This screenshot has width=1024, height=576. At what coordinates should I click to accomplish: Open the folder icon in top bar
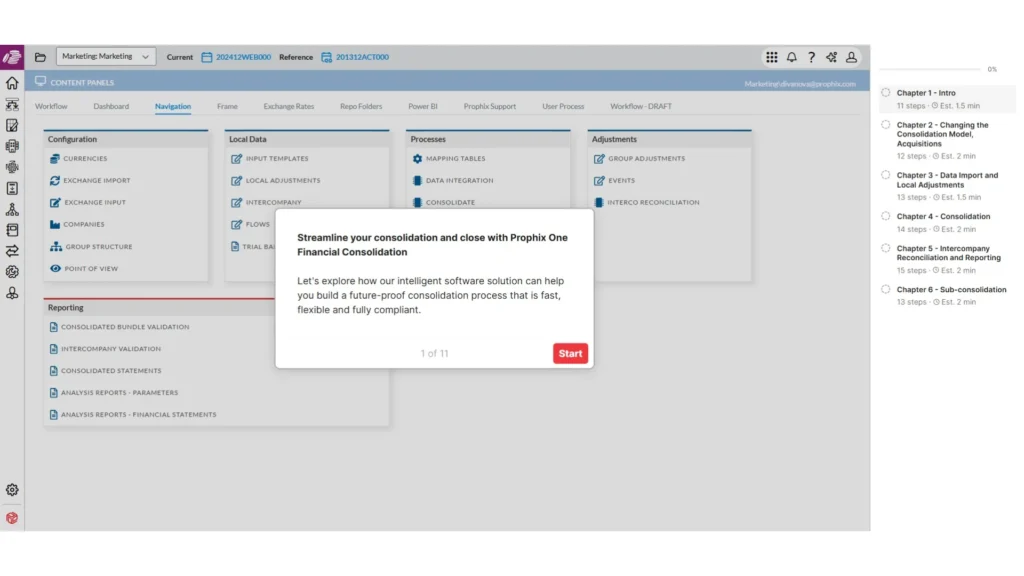pos(40,57)
